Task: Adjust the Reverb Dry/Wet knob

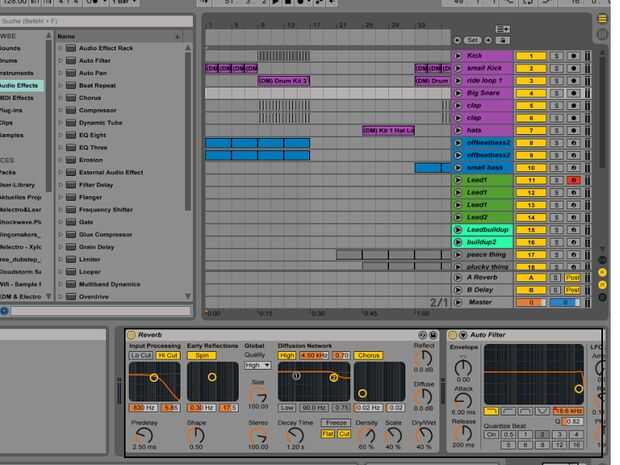Action: [x=424, y=434]
